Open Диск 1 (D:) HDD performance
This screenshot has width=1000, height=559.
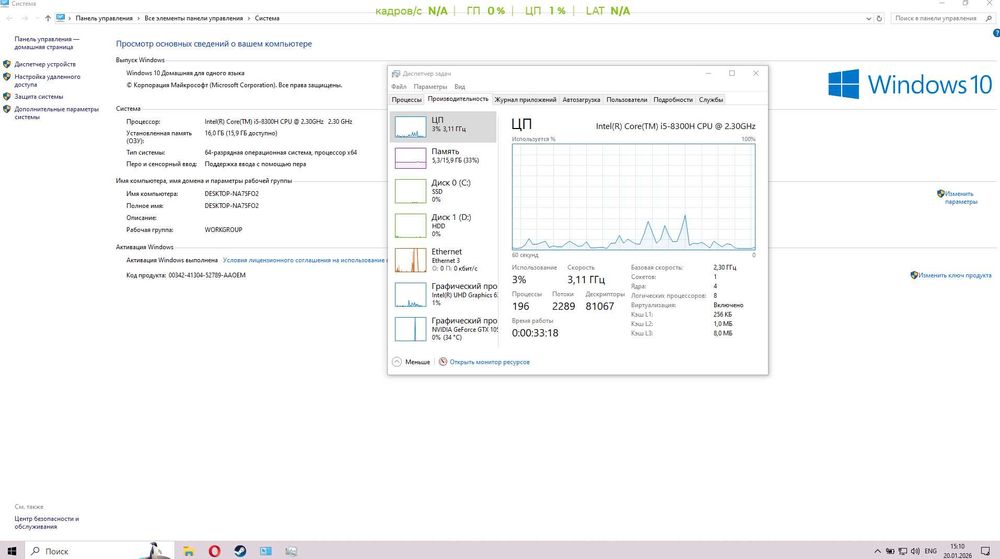(x=443, y=225)
